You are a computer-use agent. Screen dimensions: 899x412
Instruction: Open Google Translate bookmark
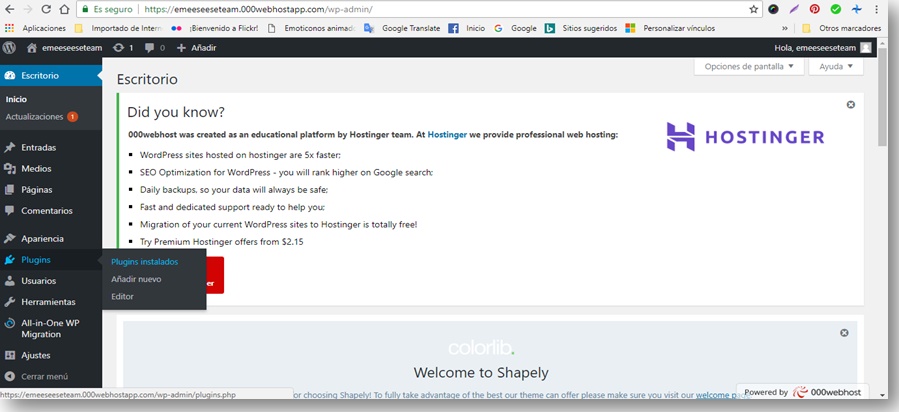pos(402,28)
